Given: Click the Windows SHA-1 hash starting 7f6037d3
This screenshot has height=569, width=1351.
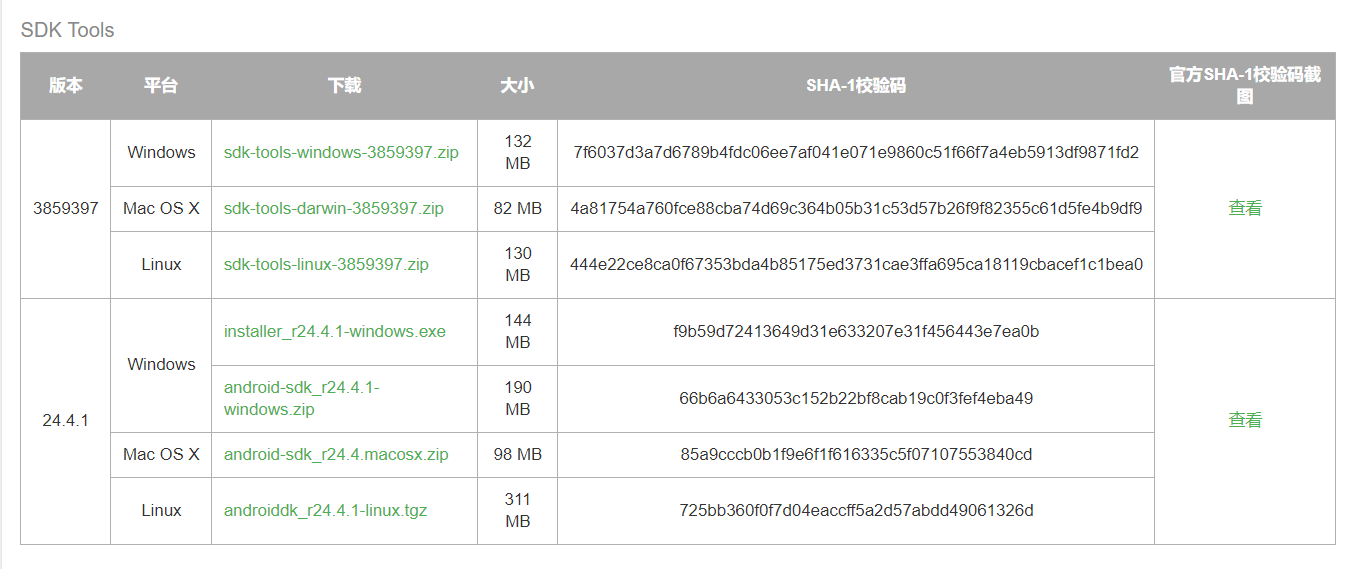Looking at the screenshot, I should click(x=856, y=153).
